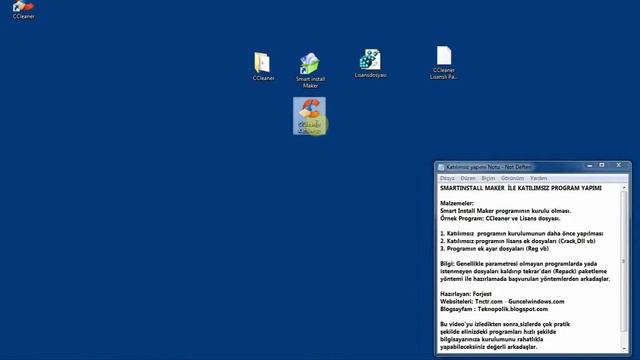Click the 'Websiteleri: Tnctr.com' line

(x=502, y=302)
